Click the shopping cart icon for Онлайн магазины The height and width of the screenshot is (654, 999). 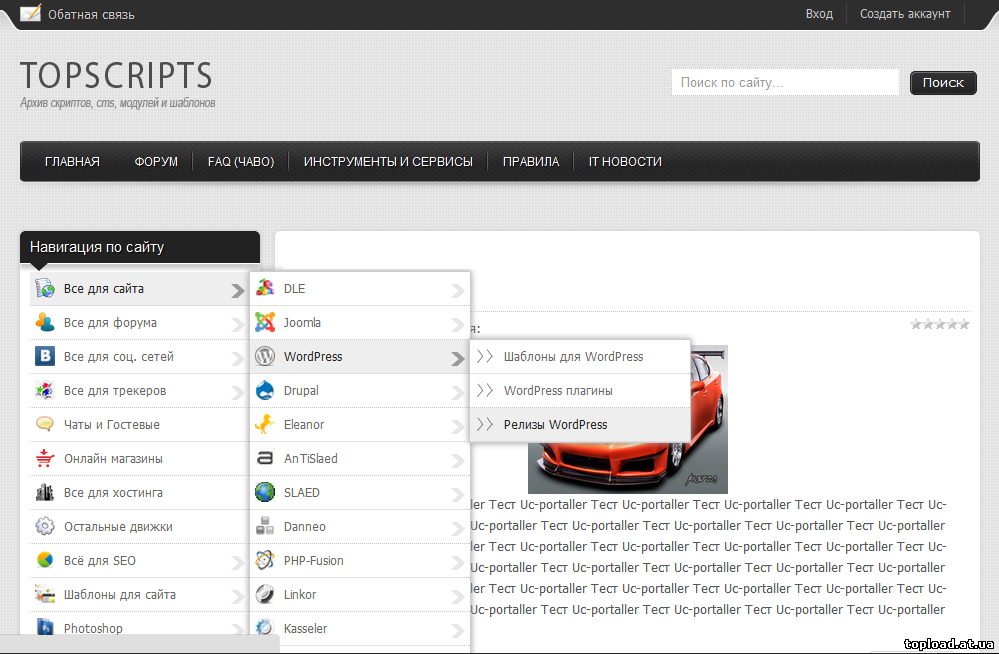[45, 458]
